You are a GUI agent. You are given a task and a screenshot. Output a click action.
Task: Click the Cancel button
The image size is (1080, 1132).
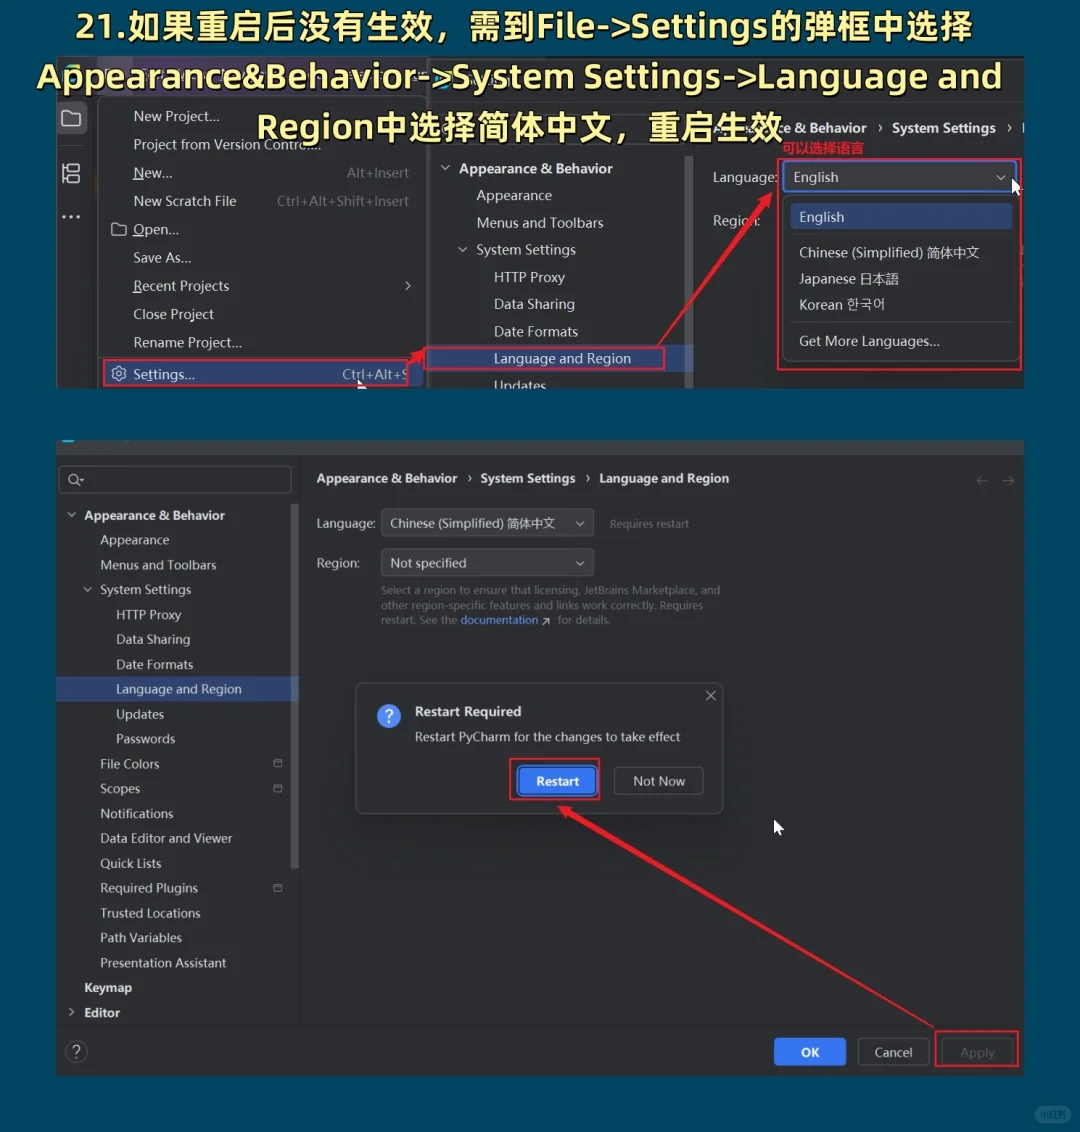(x=893, y=1052)
